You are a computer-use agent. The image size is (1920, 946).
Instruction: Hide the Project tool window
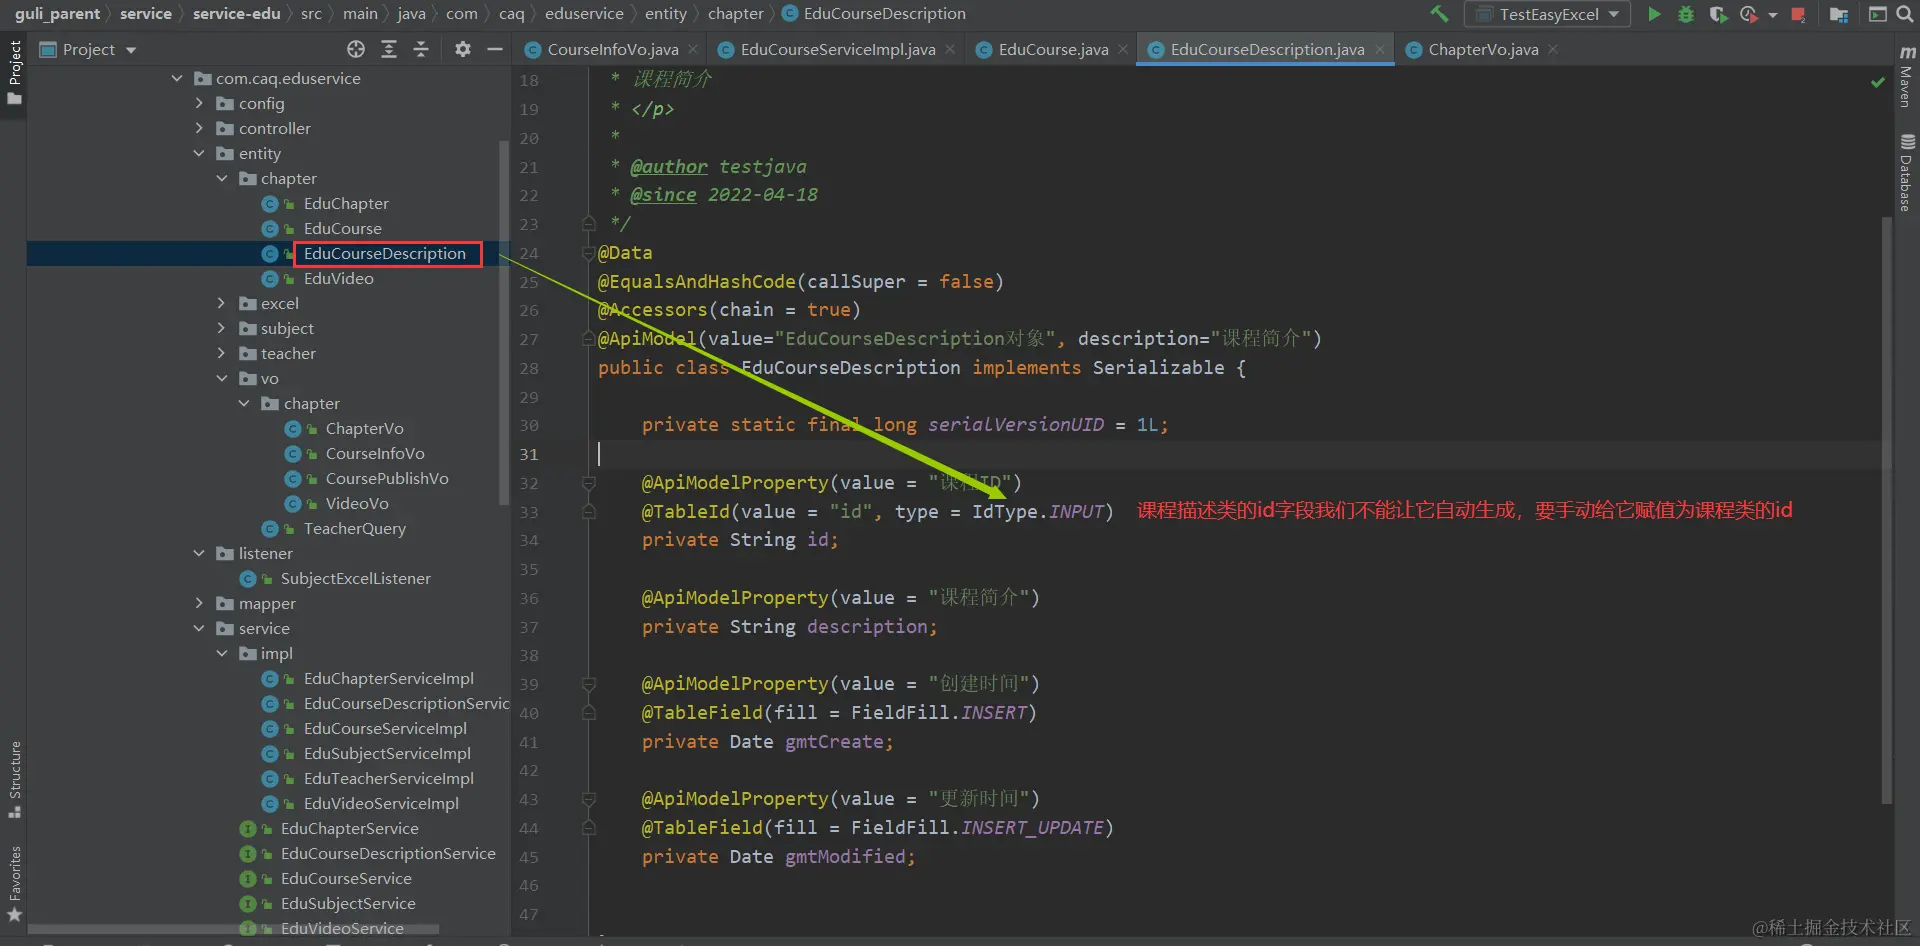[494, 49]
